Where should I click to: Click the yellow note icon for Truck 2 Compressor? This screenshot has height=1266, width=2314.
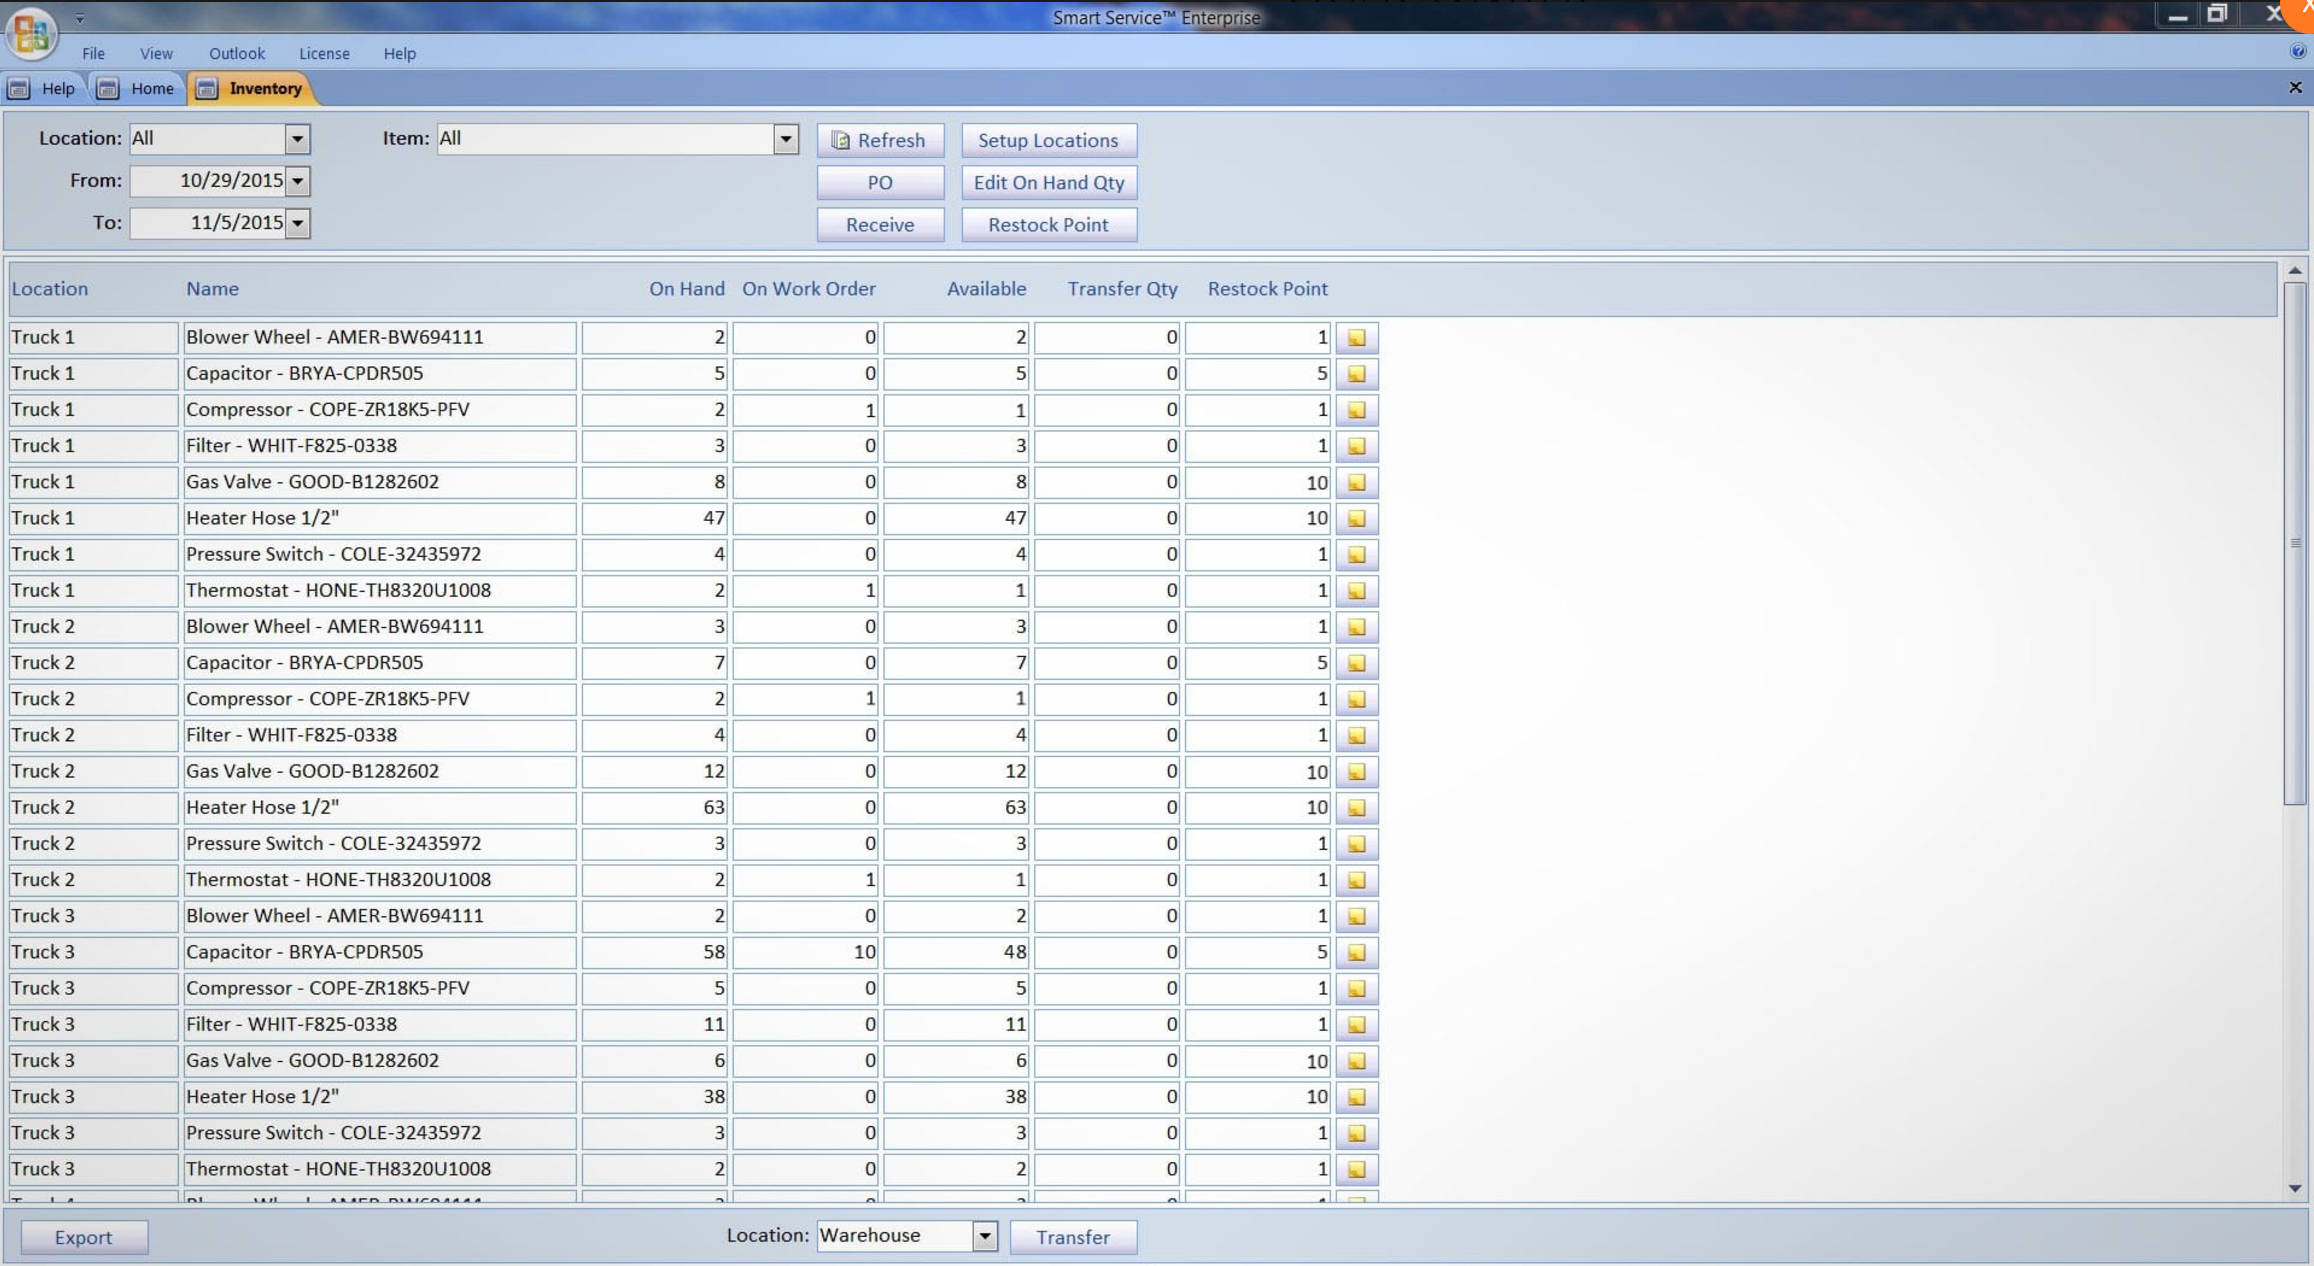pyautogui.click(x=1356, y=700)
